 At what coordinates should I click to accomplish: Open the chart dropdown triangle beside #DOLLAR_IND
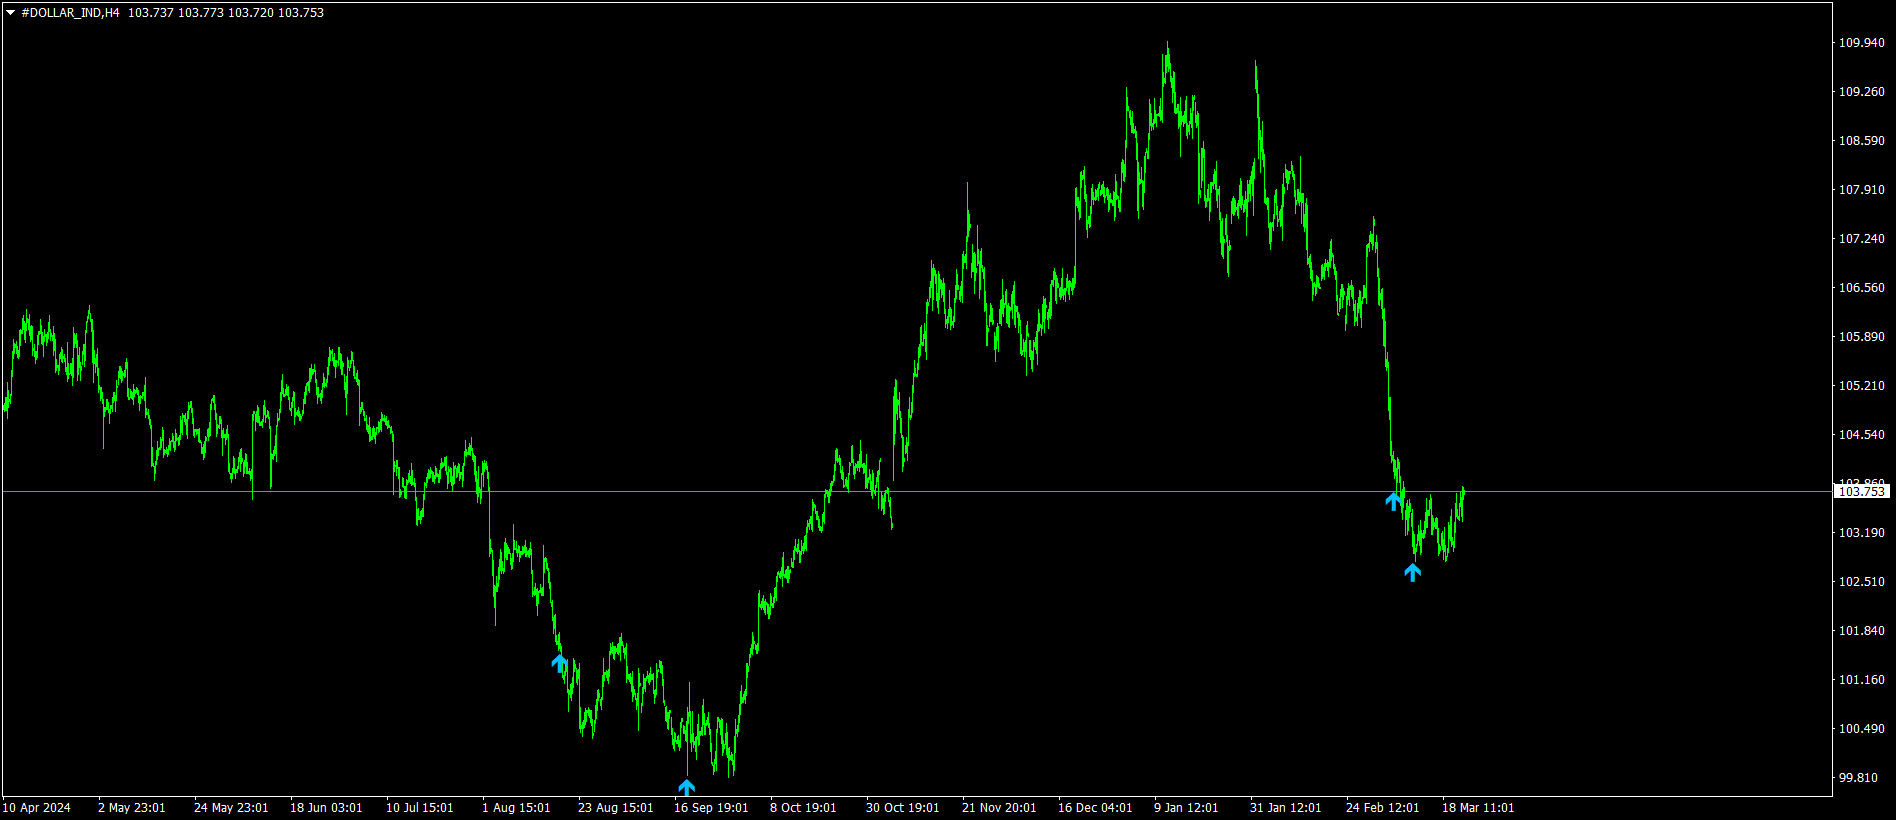coord(11,13)
